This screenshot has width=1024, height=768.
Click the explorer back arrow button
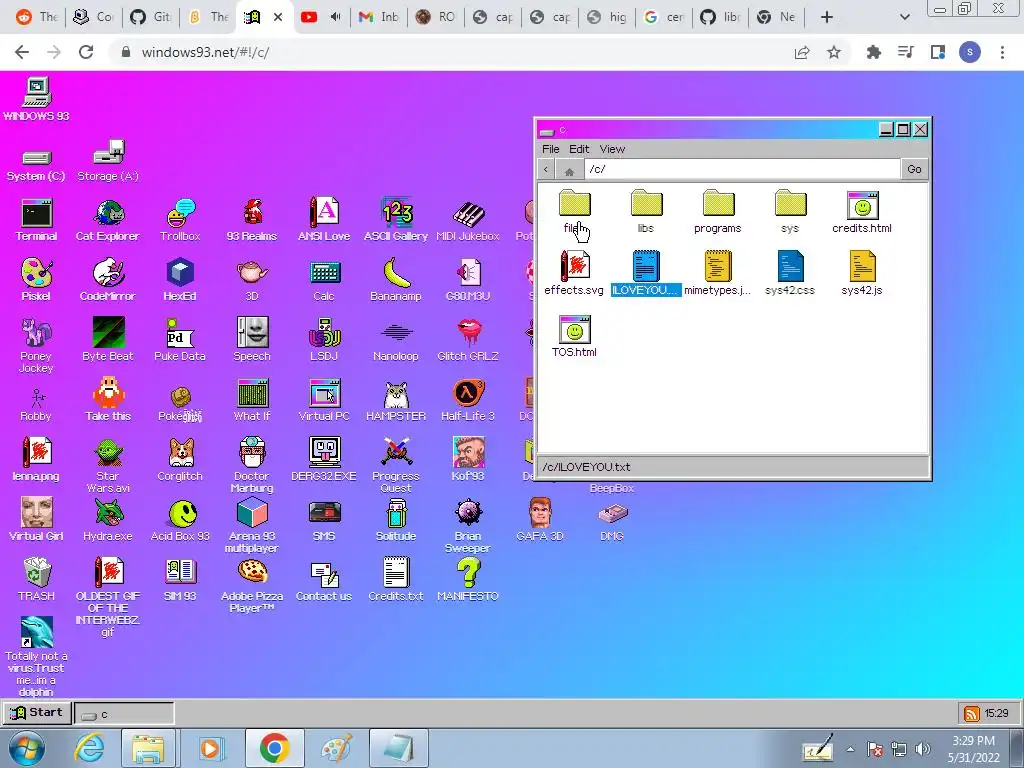pyautogui.click(x=547, y=170)
